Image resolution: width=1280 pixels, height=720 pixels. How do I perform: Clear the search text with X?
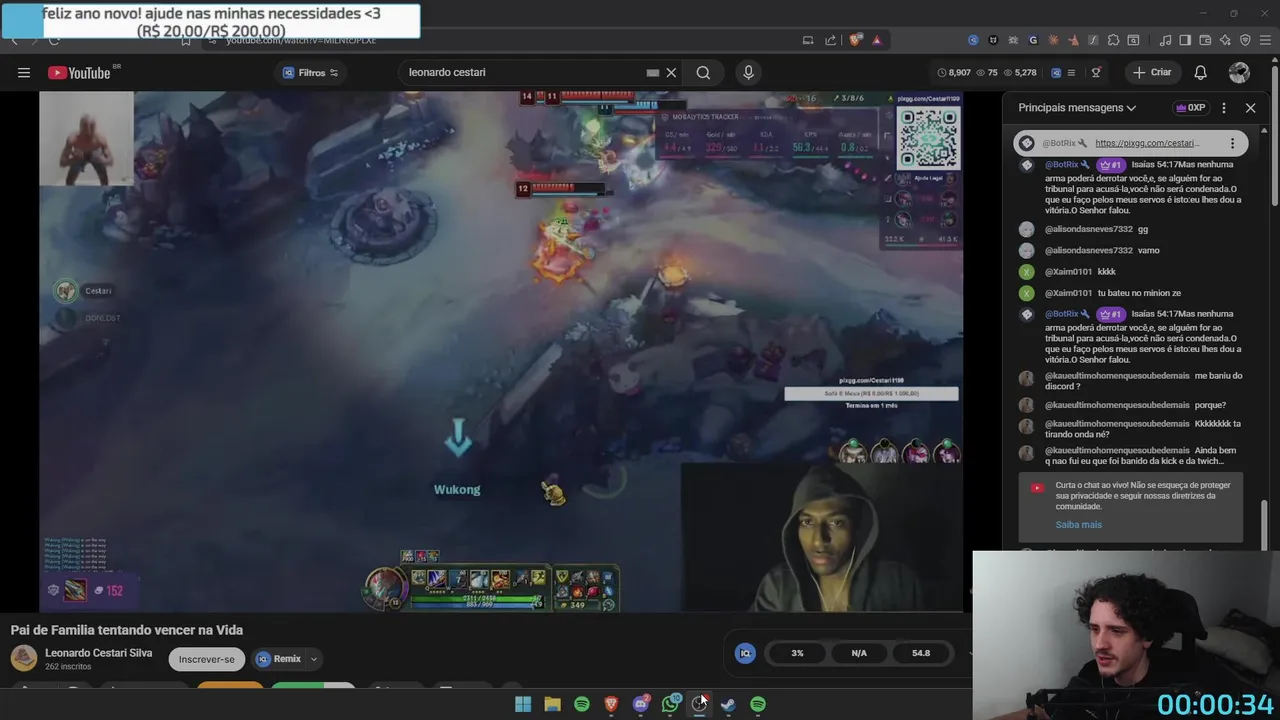pos(671,72)
